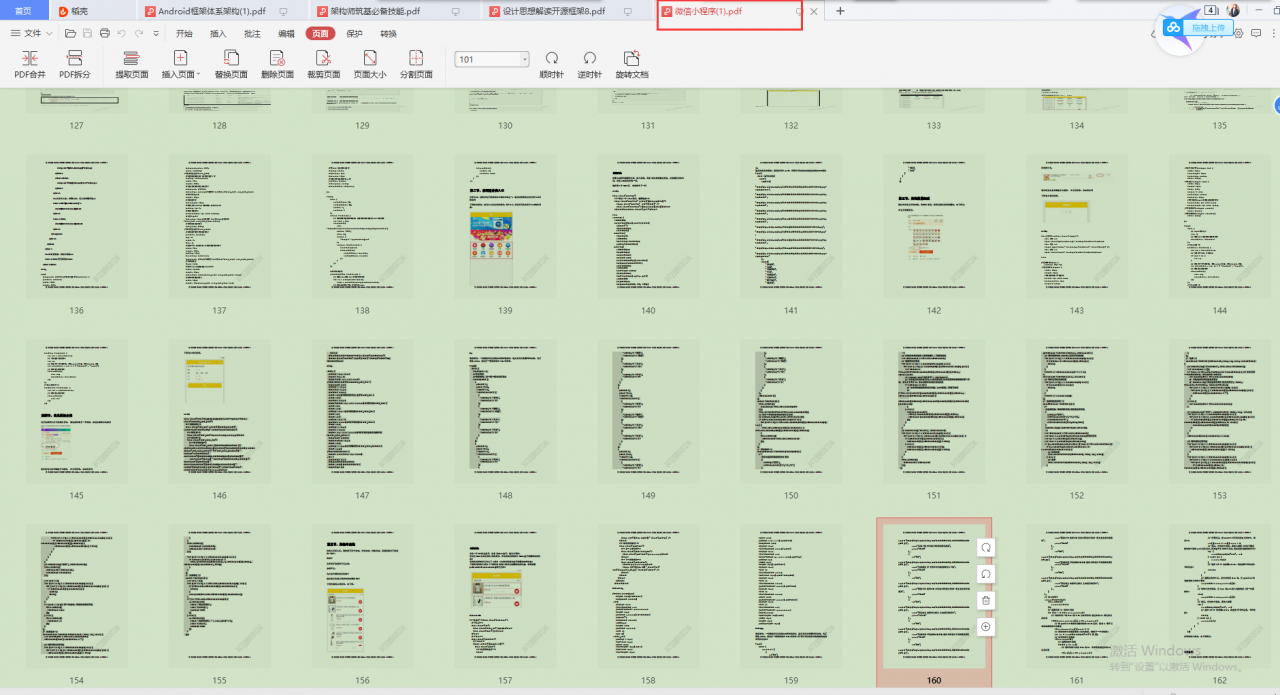The image size is (1280, 695).
Task: Click the save icon in quick toolbar
Action: coord(88,33)
